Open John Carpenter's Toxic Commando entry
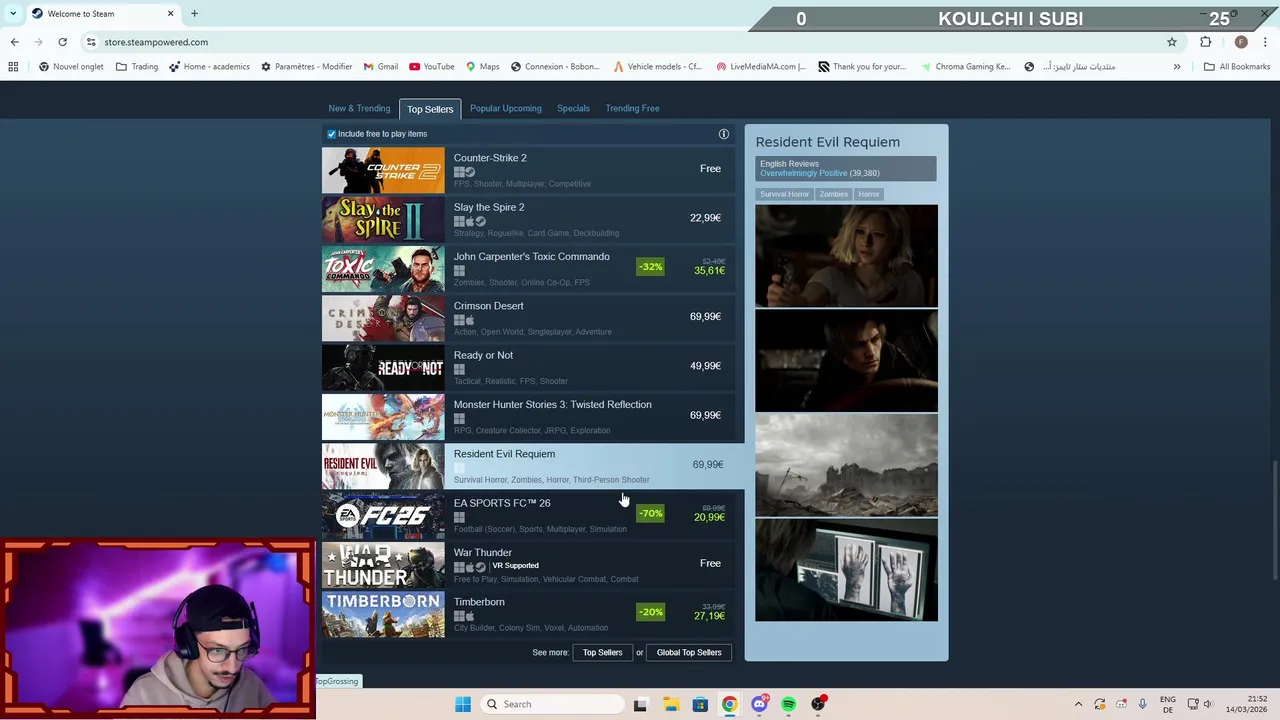This screenshot has height=720, width=1280. point(529,268)
